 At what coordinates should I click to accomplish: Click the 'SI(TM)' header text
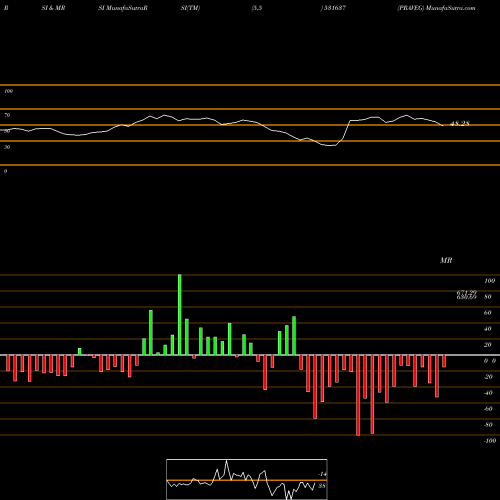190,8
